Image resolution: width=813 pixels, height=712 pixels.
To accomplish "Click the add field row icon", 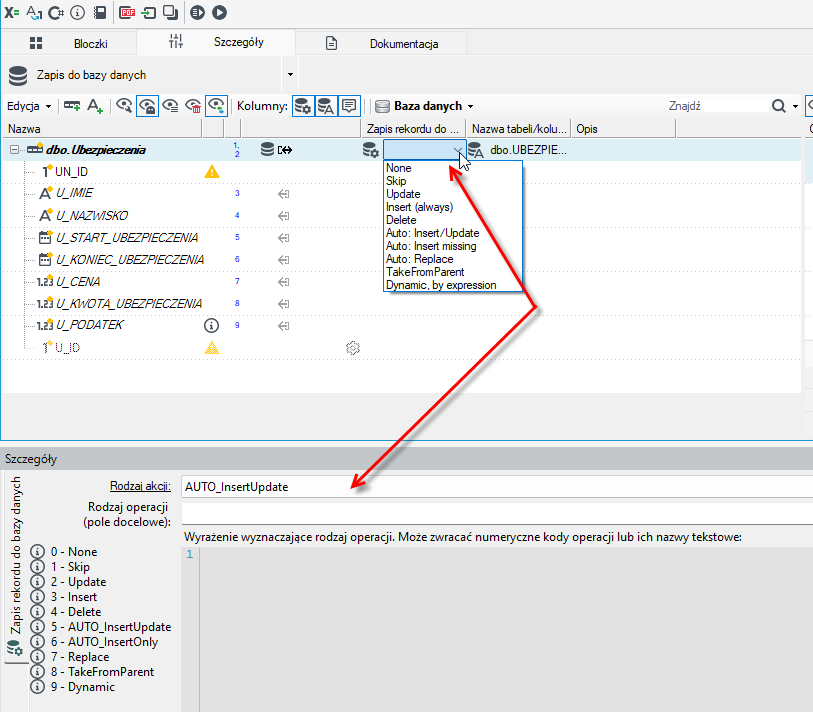I will coord(72,106).
